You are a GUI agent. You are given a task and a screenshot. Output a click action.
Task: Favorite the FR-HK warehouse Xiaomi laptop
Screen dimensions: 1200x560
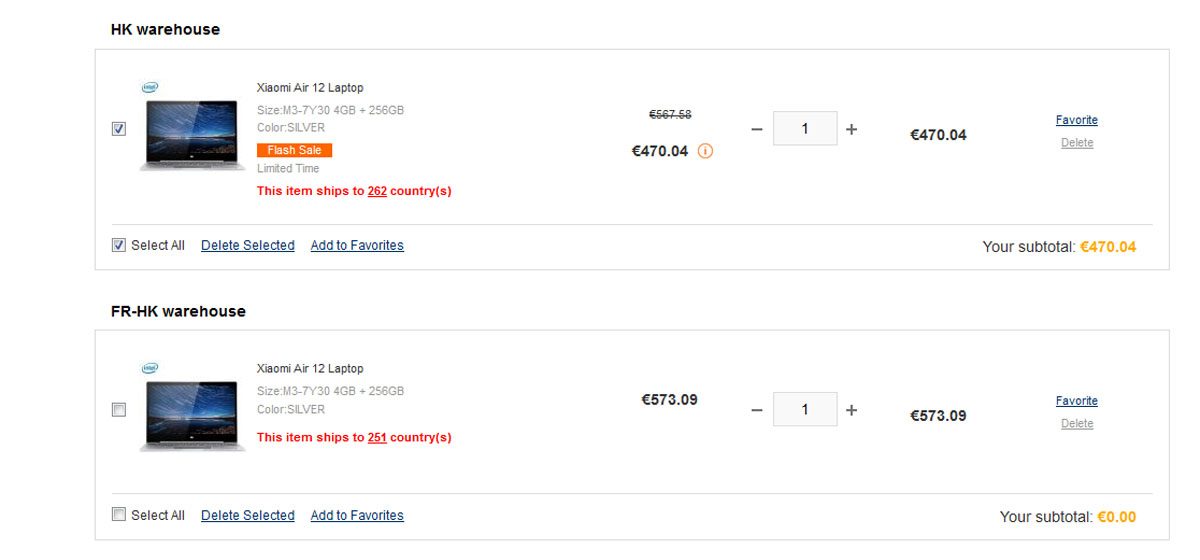tap(1076, 401)
